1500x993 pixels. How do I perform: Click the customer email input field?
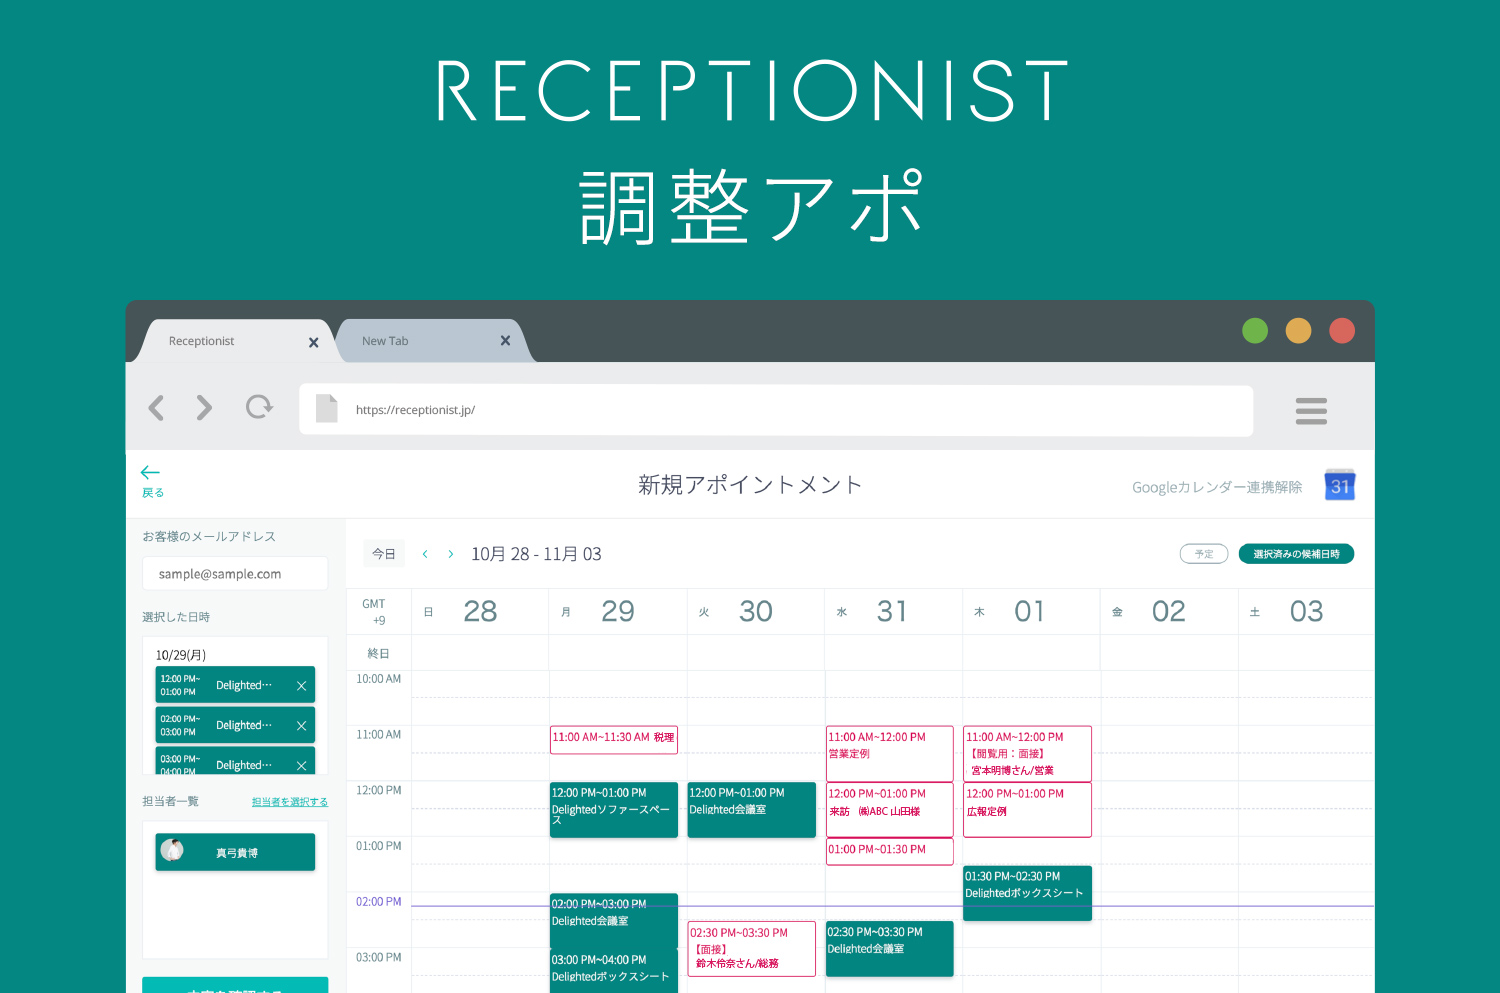click(235, 574)
